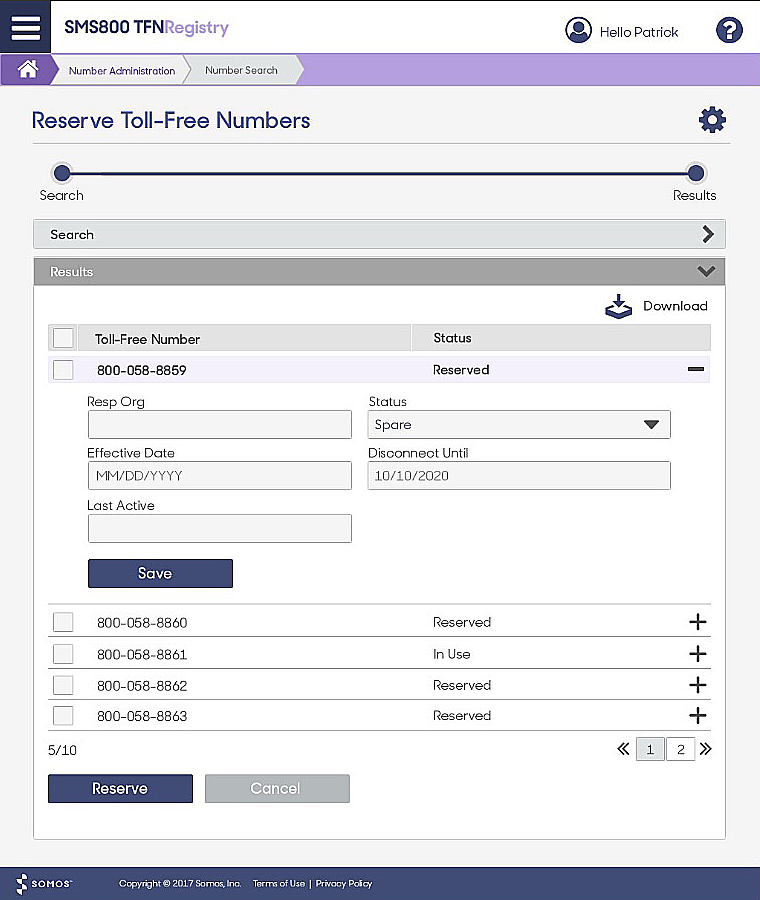Go to the previous results page arrow
This screenshot has height=900, width=760.
[623, 748]
